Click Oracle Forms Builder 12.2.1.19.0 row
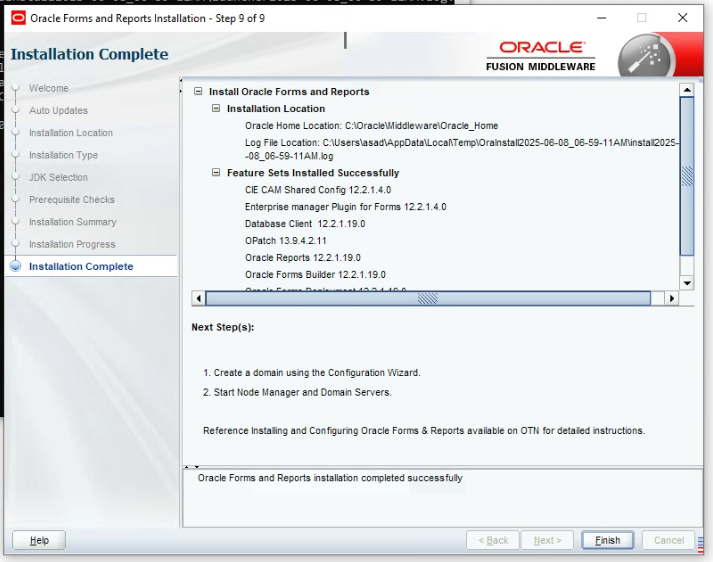The height and width of the screenshot is (562, 713). pyautogui.click(x=315, y=275)
